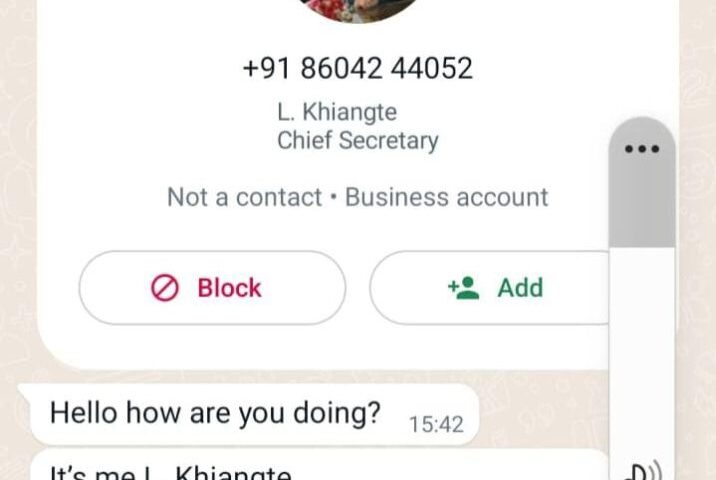
Task: Click the beige chat wallpaper background
Action: click(18, 228)
